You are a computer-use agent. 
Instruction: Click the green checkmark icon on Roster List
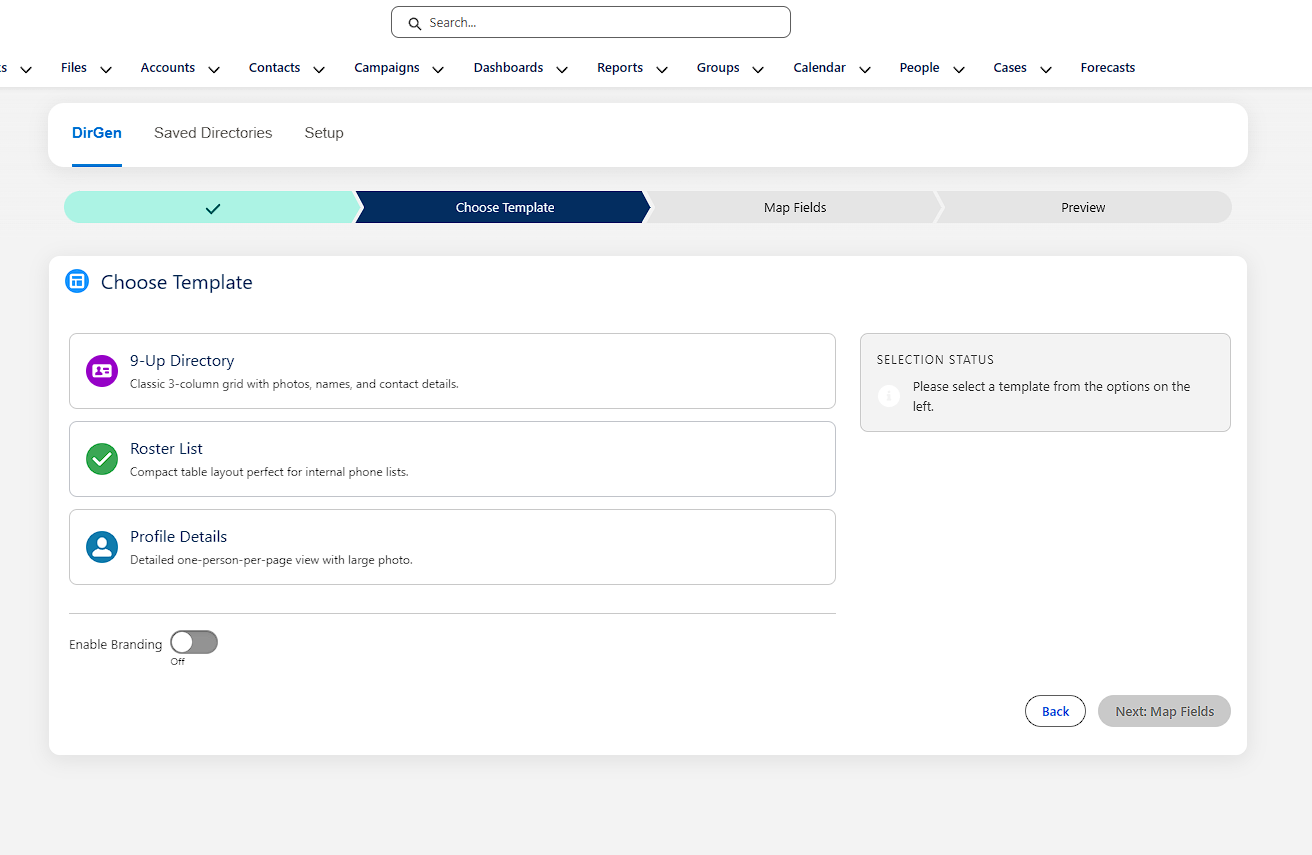tap(101, 459)
